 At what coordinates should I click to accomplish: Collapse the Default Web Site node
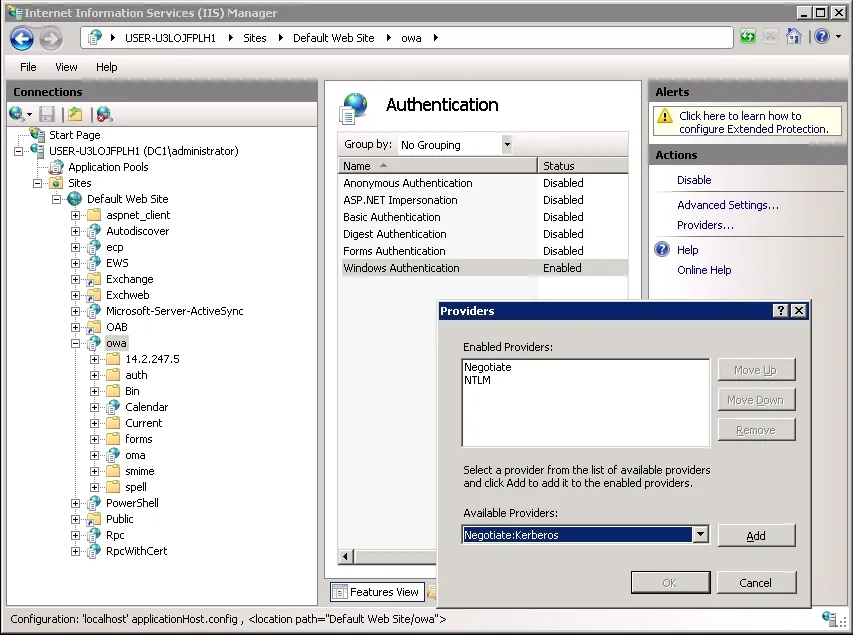point(57,199)
